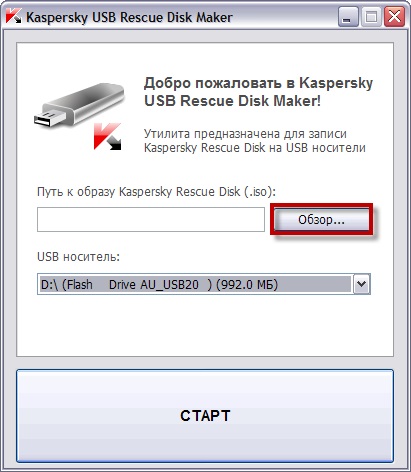Screen dimensions: 411x472
Task: Click the metal USB connector of the drive
Action: coord(49,118)
